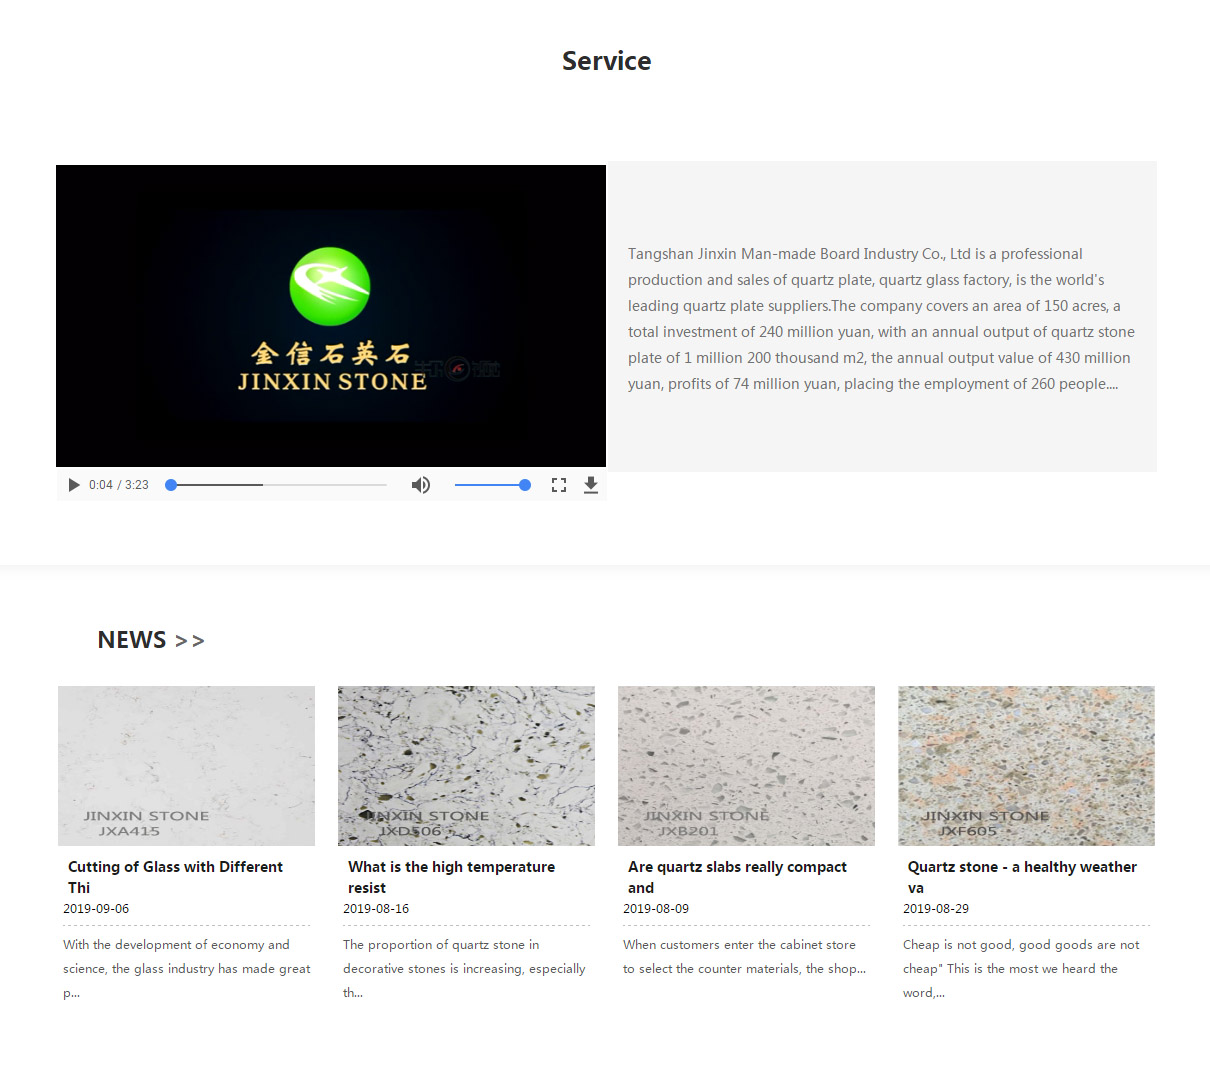Click the date 2019-08-29
Viewport: 1210px width, 1069px height.
[x=936, y=909]
